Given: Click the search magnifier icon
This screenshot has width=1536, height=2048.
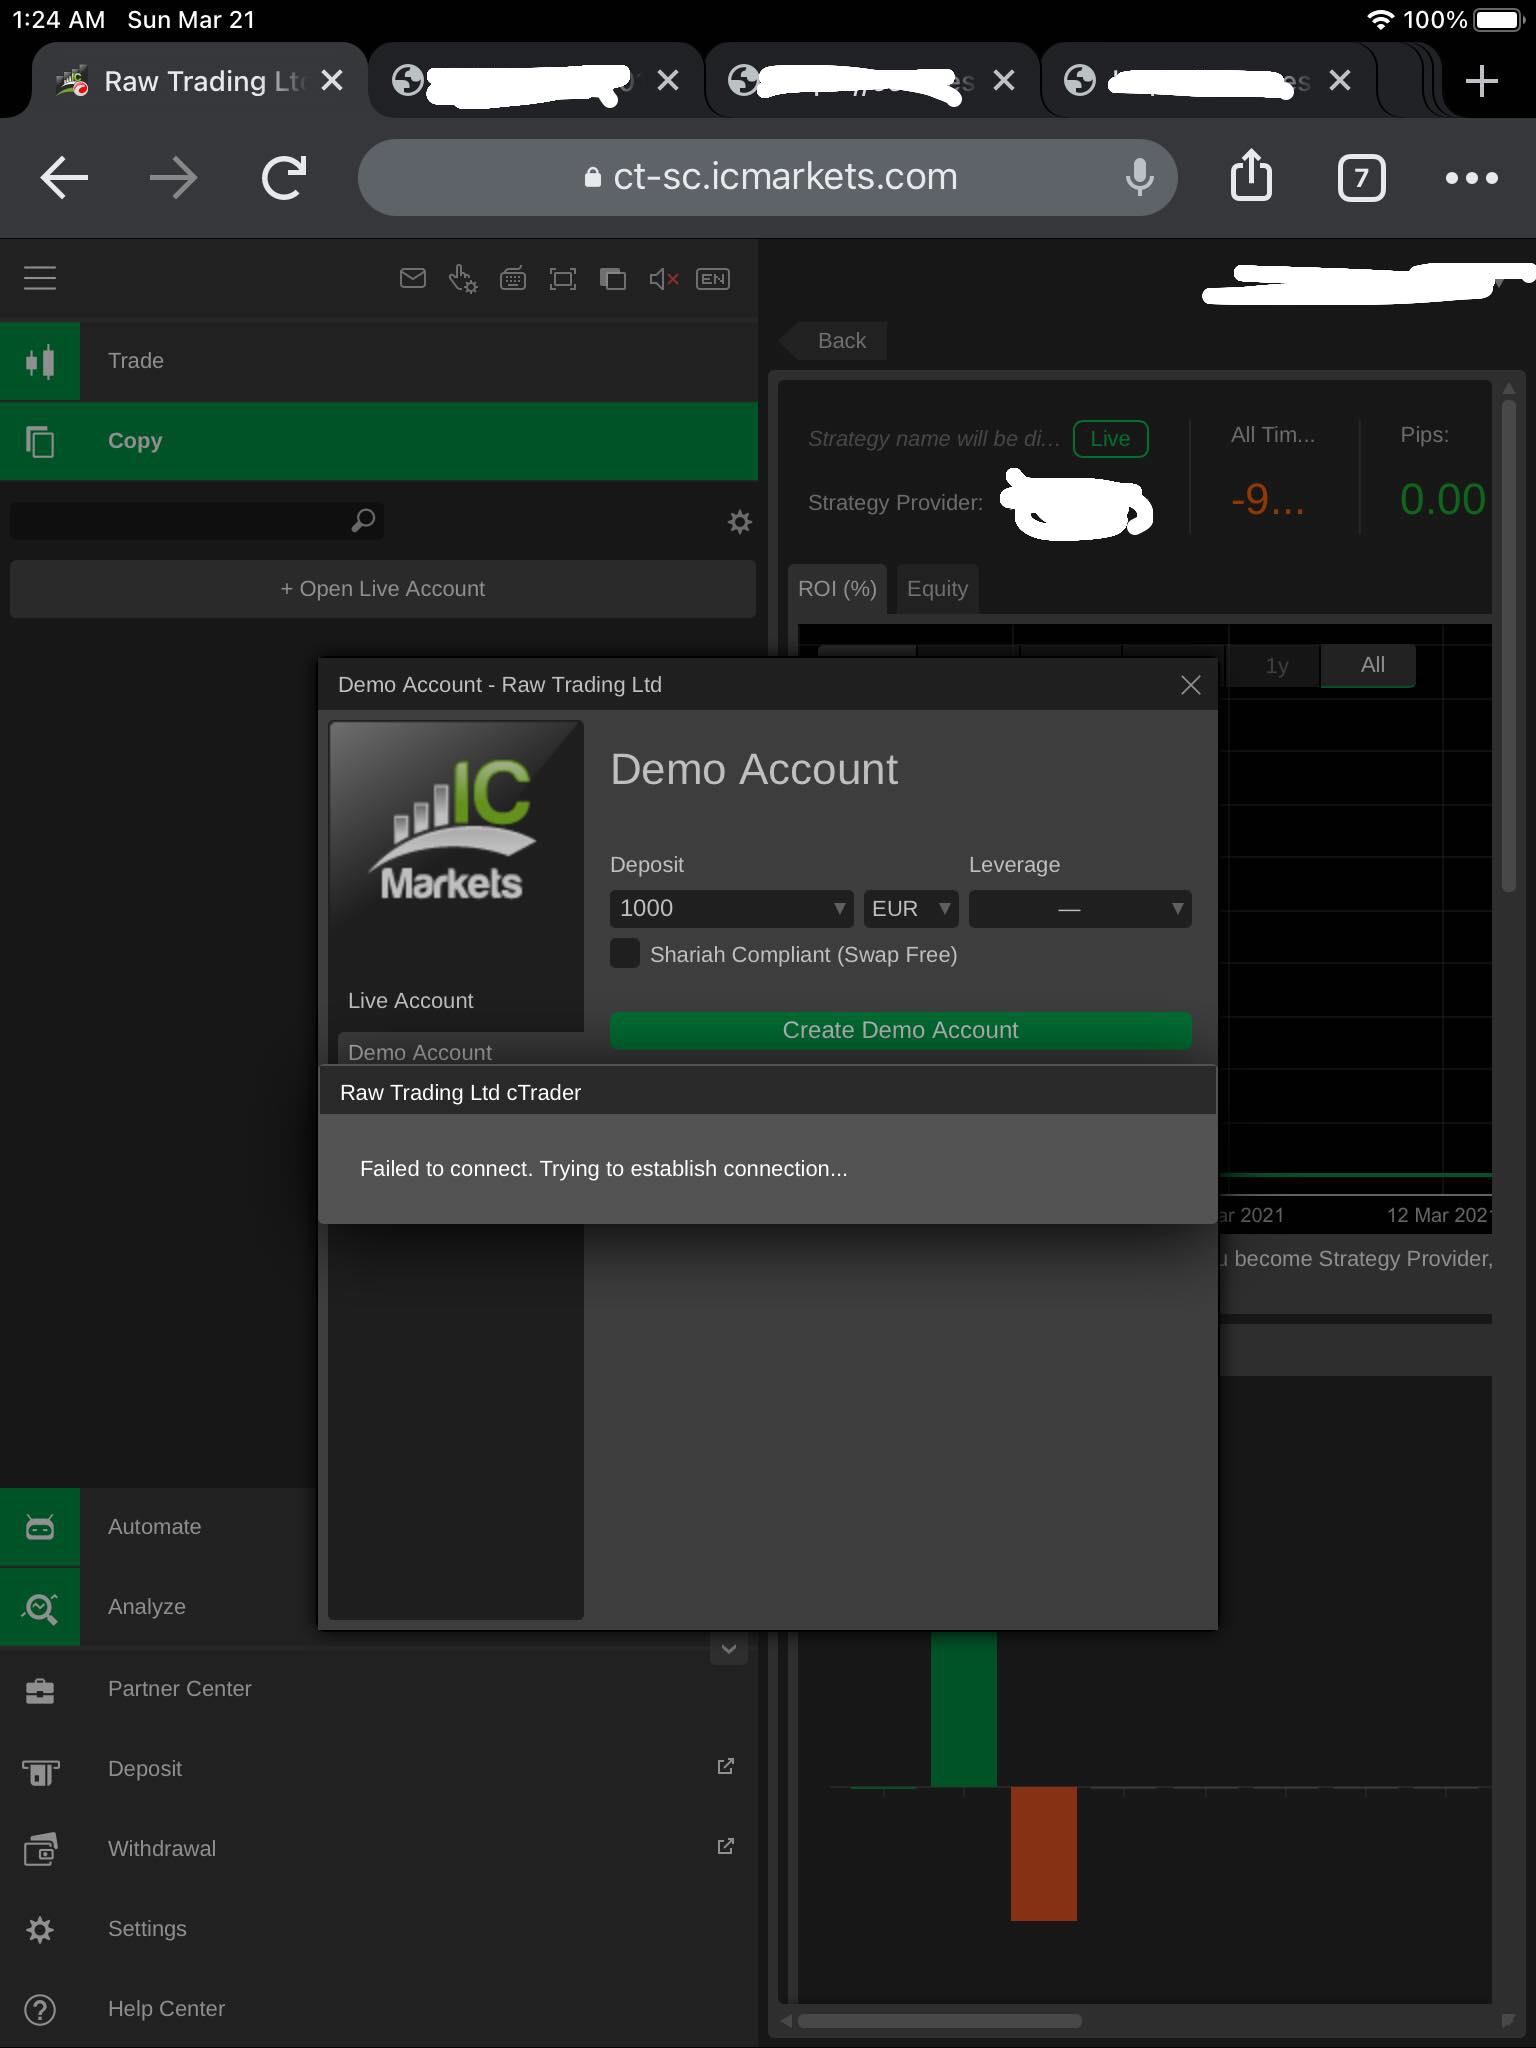Looking at the screenshot, I should coord(363,520).
